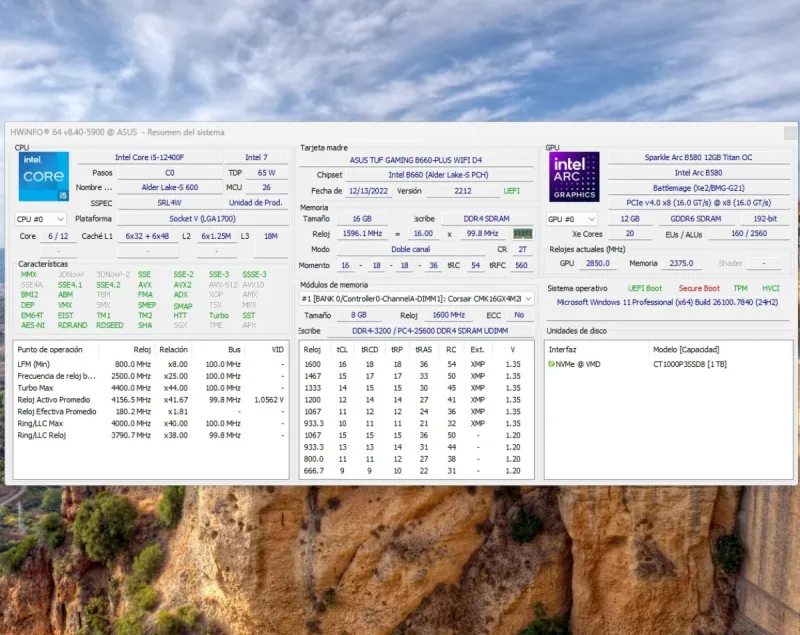
Task: Click the HVCI status label
Action: [770, 288]
